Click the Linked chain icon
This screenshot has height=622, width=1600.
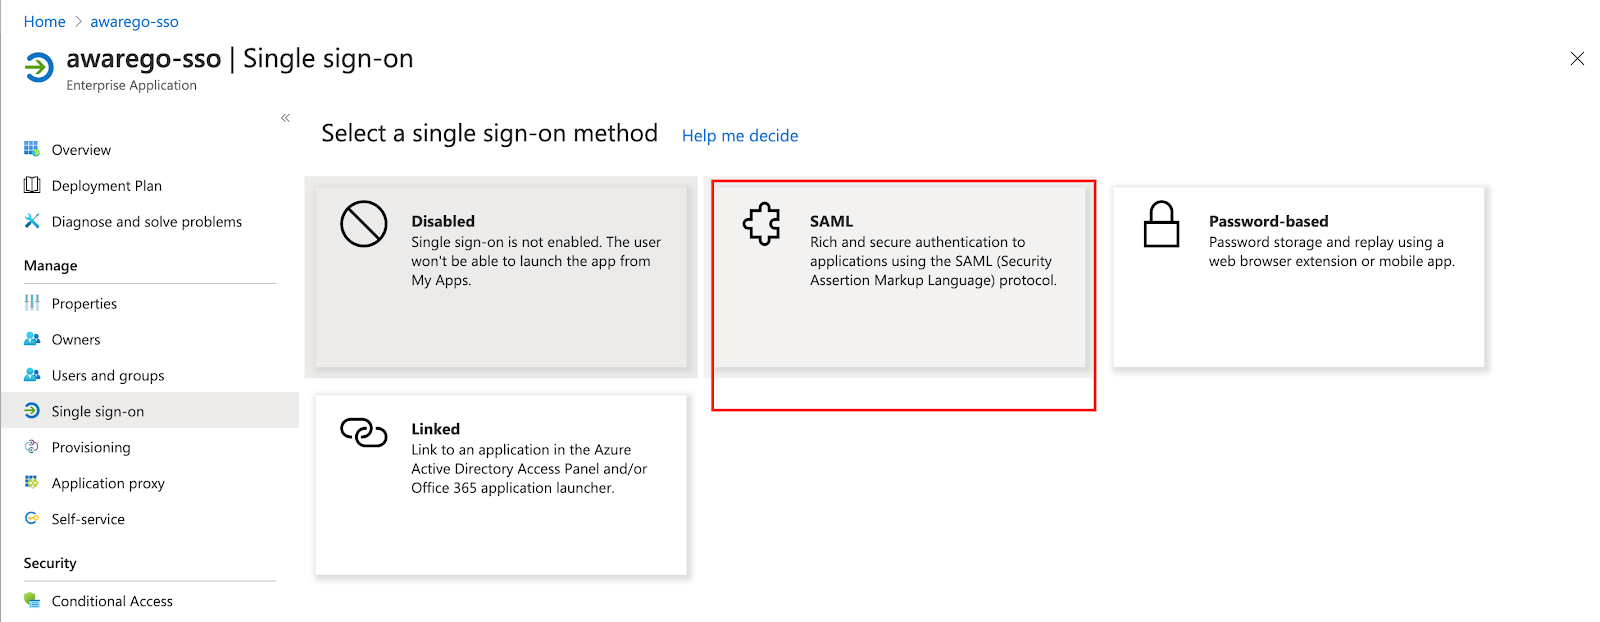pos(364,432)
